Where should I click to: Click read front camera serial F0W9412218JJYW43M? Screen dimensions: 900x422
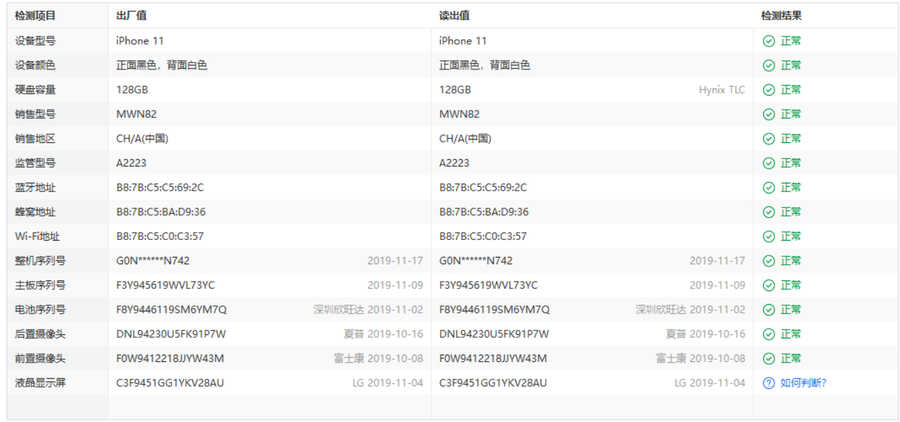pos(493,358)
